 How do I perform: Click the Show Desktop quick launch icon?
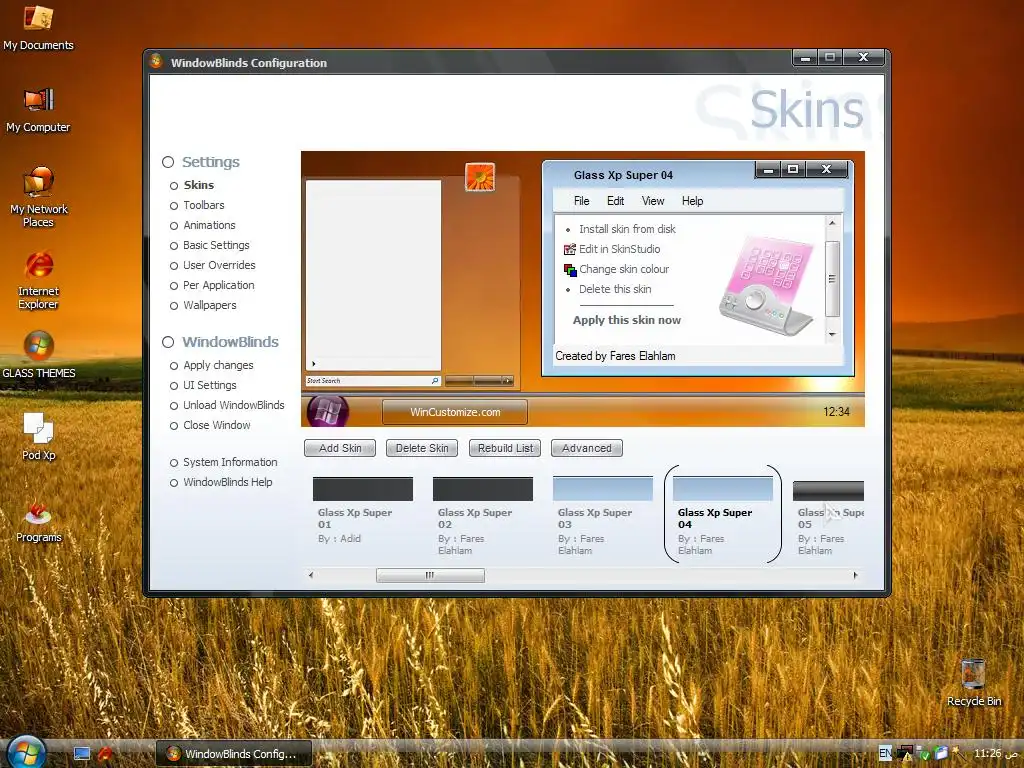pyautogui.click(x=82, y=754)
